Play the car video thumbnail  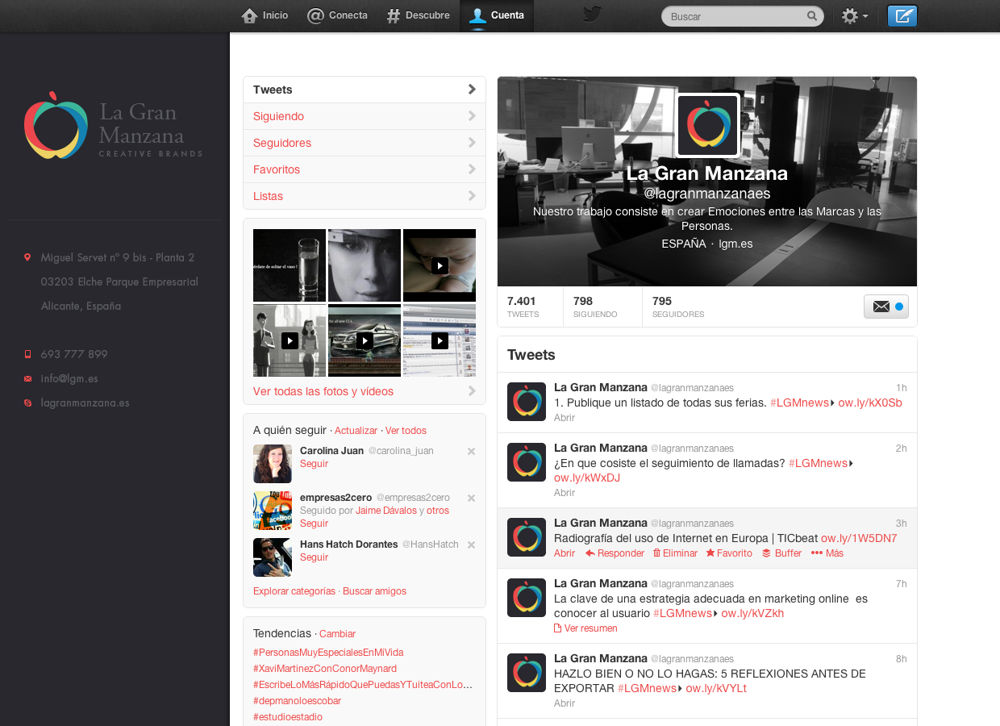pos(364,341)
